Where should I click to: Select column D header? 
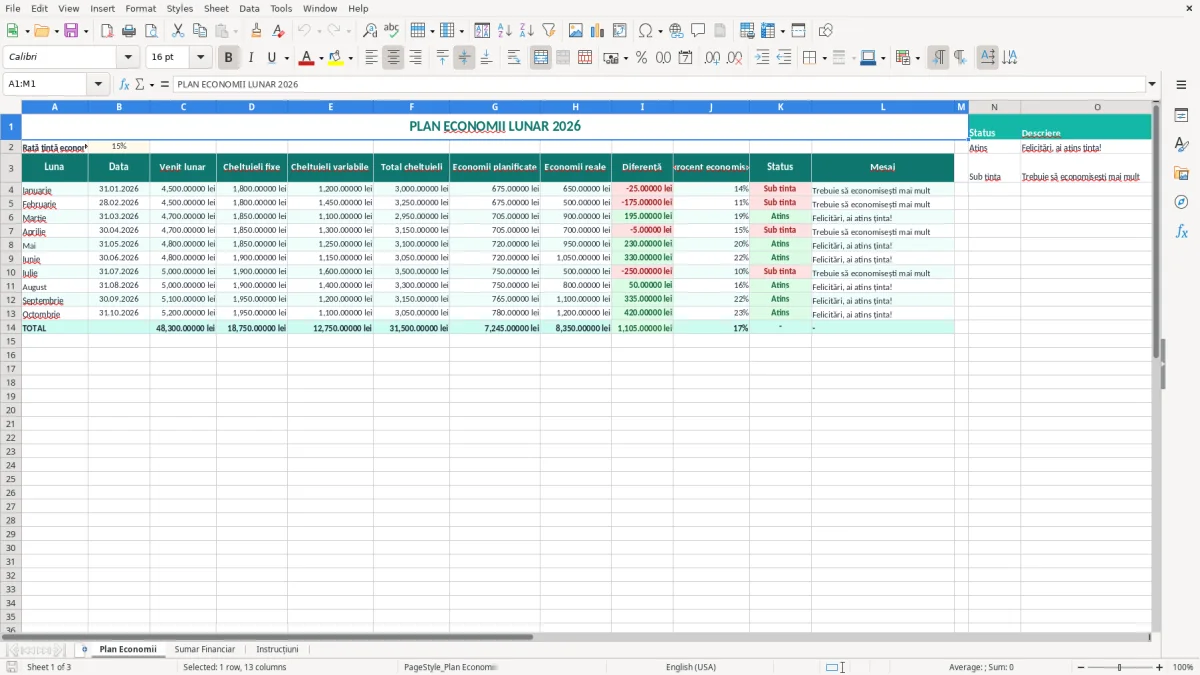[251, 107]
